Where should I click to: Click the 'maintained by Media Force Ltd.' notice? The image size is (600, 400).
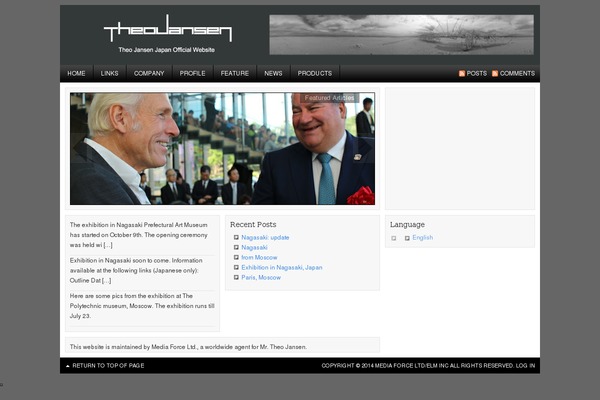tap(188, 347)
